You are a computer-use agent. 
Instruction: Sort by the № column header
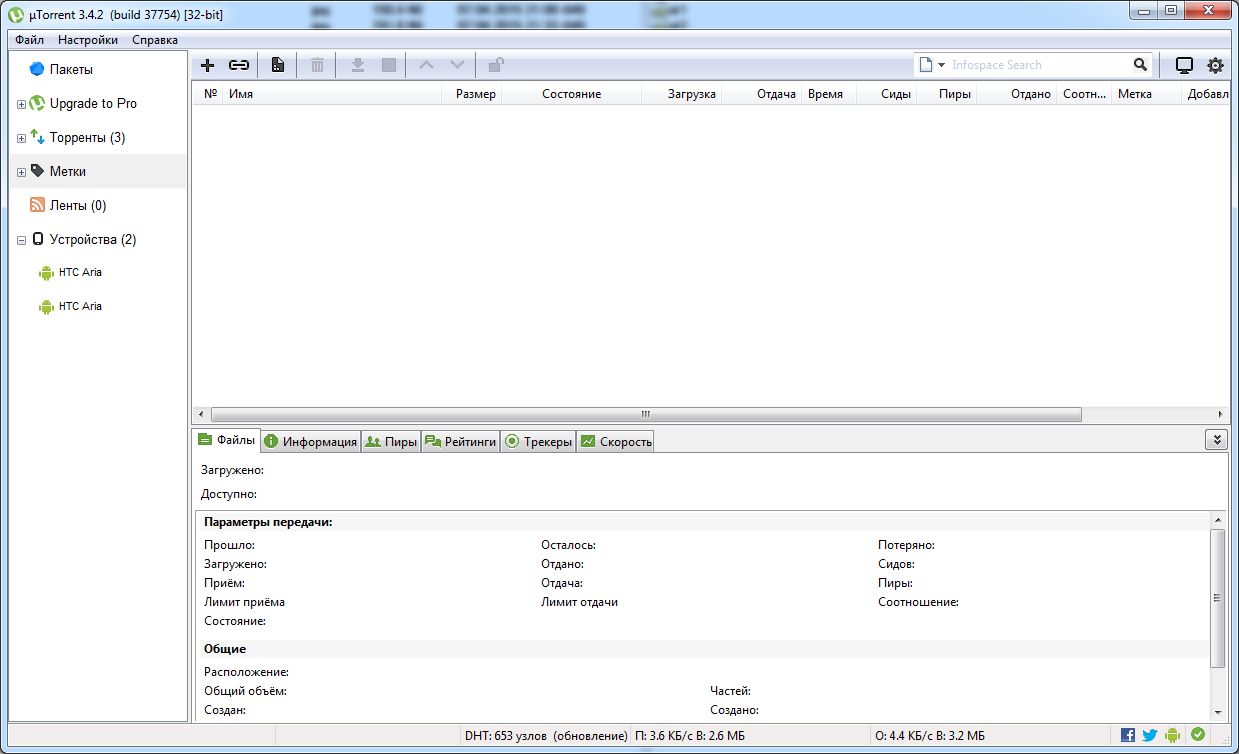[x=208, y=94]
